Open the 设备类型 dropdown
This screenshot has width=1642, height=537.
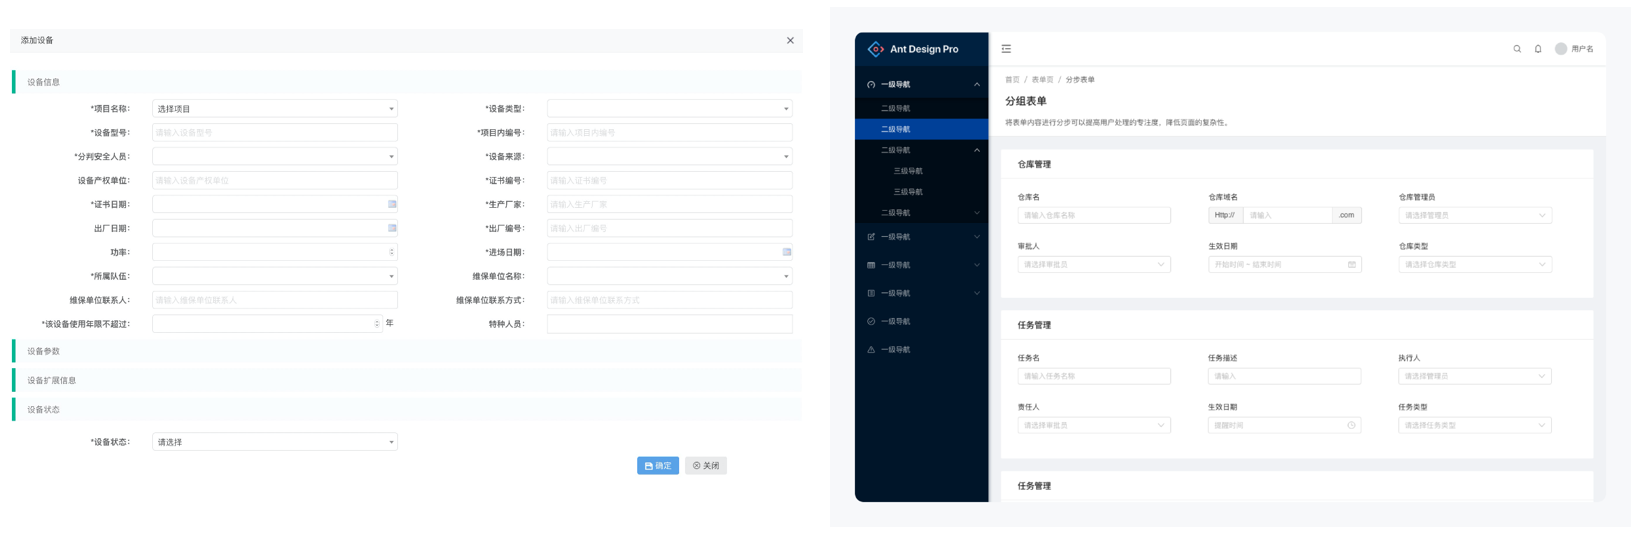(x=670, y=108)
